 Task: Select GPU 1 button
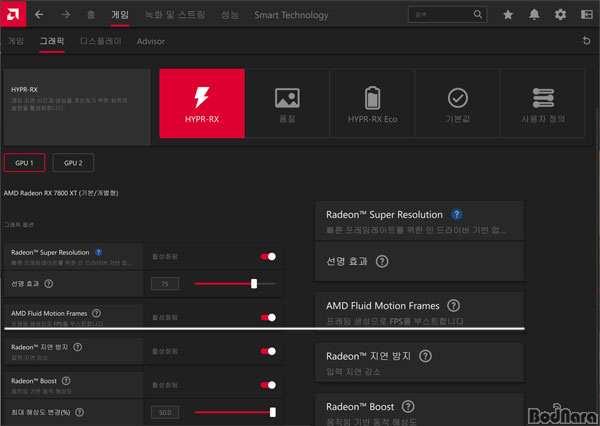[x=24, y=163]
